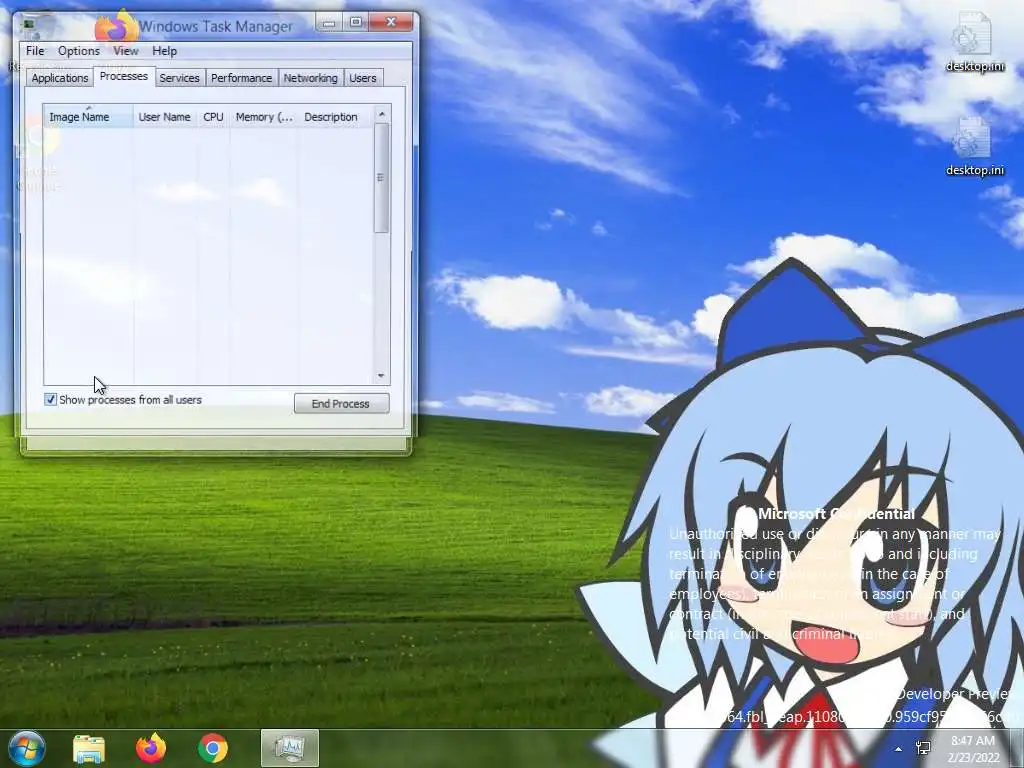Launch Firefox from the taskbar
Screen dimensions: 1024x768
[x=151, y=748]
